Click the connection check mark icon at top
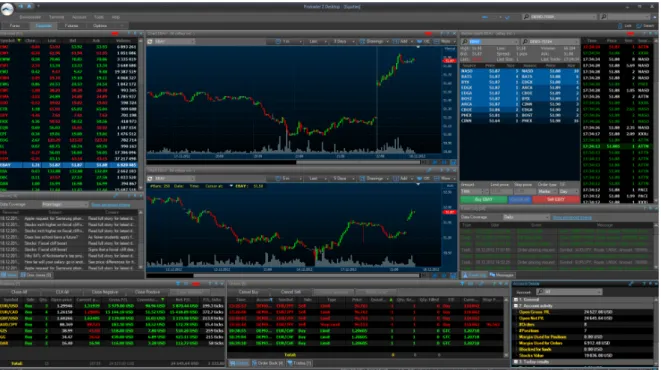Screen dimensions: 661x370 coord(507,17)
